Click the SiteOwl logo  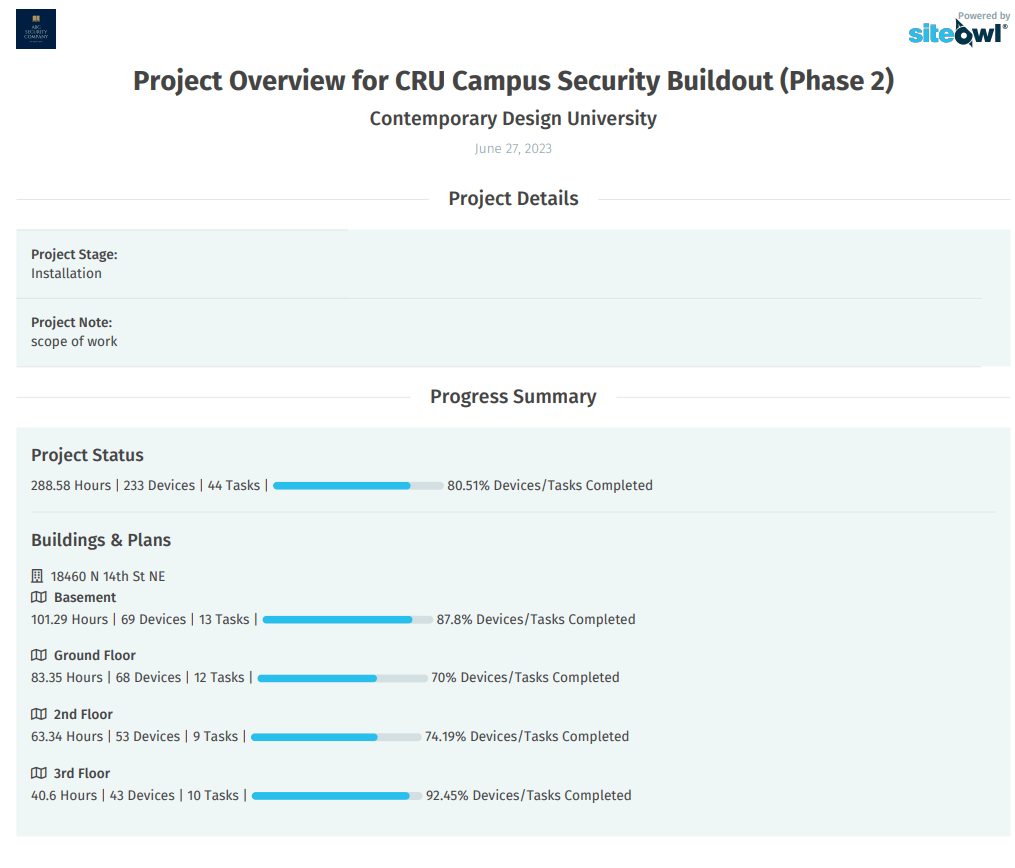click(x=958, y=30)
